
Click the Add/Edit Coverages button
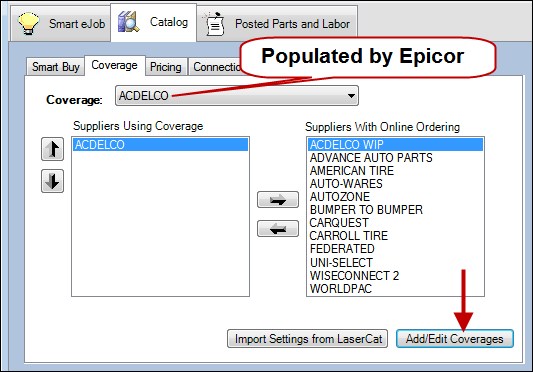(455, 339)
